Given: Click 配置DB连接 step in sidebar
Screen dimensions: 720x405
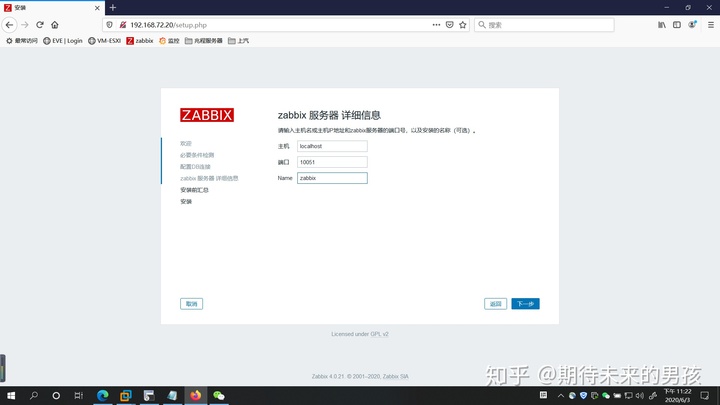Looking at the screenshot, I should pyautogui.click(x=195, y=167).
